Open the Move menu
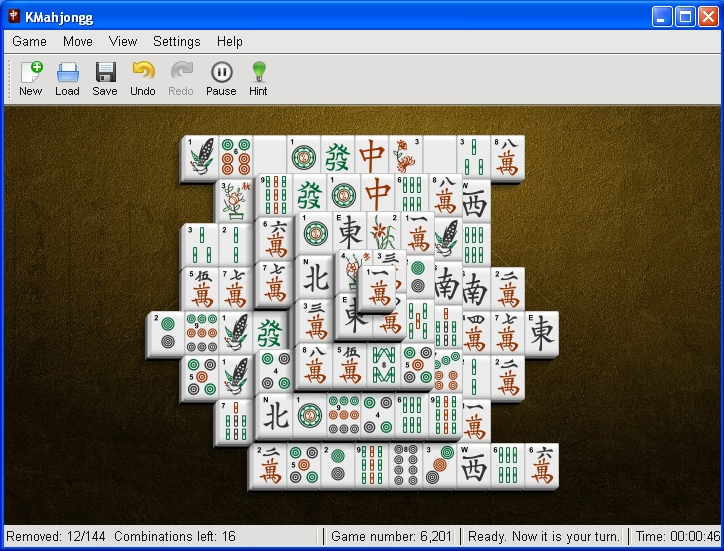The image size is (724, 551). pyautogui.click(x=78, y=41)
